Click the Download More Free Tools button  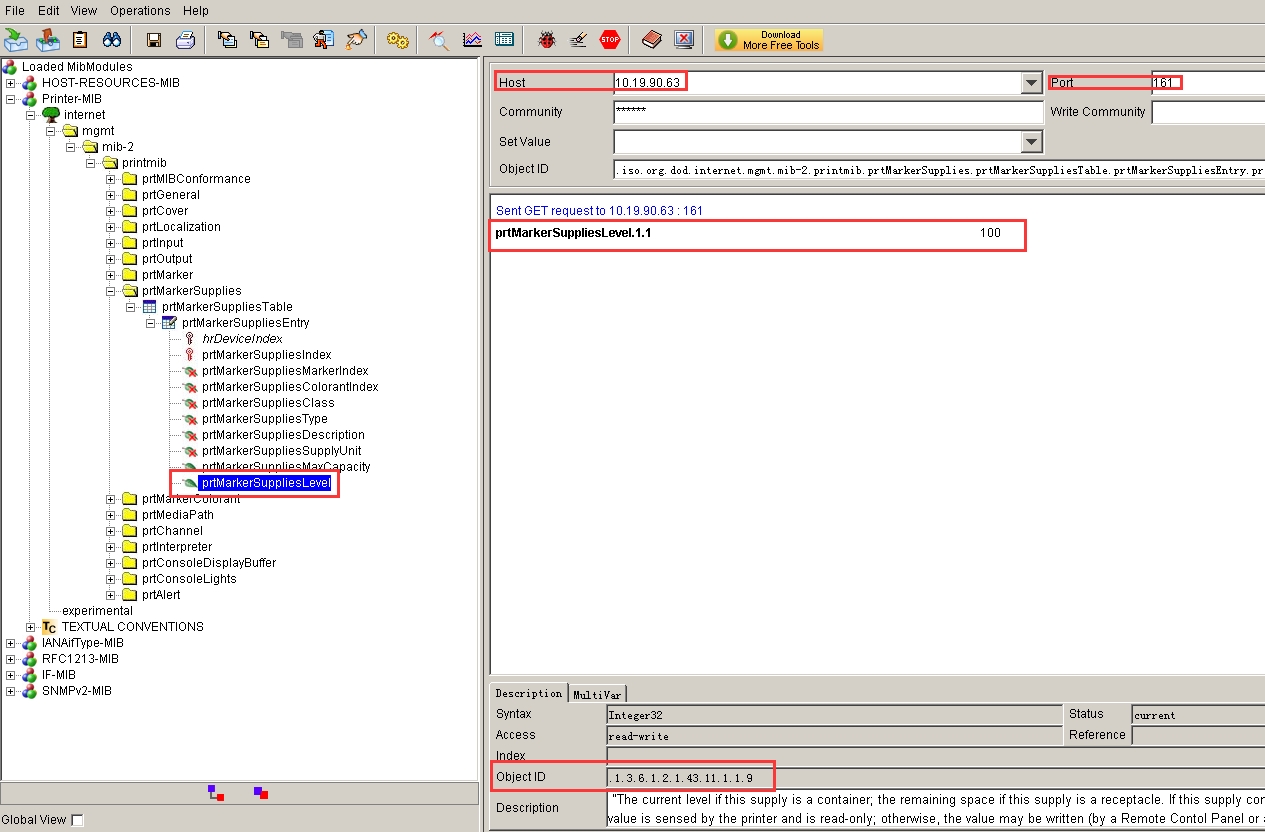(769, 40)
